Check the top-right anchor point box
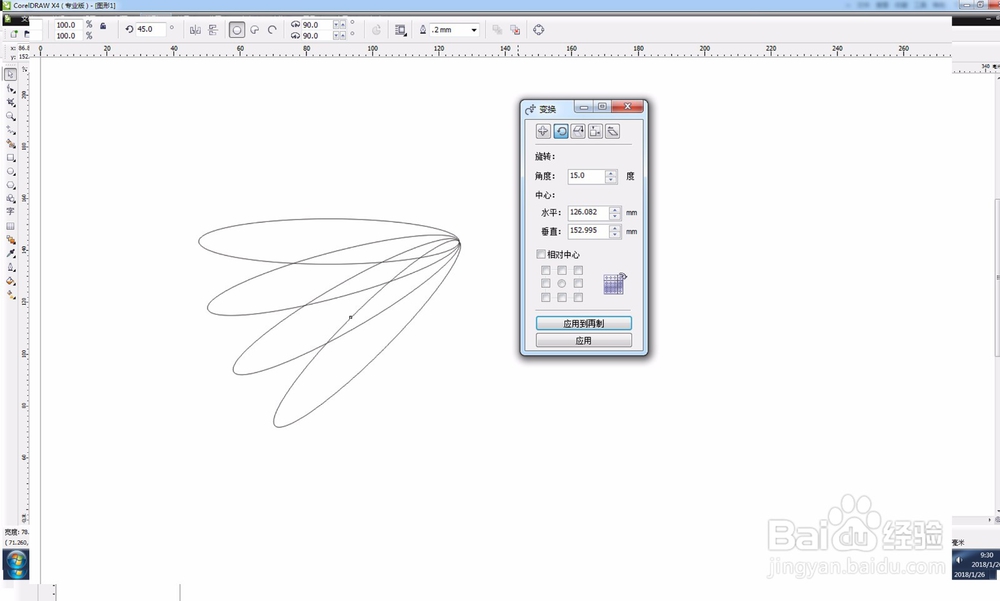This screenshot has height=601, width=1000. [578, 271]
